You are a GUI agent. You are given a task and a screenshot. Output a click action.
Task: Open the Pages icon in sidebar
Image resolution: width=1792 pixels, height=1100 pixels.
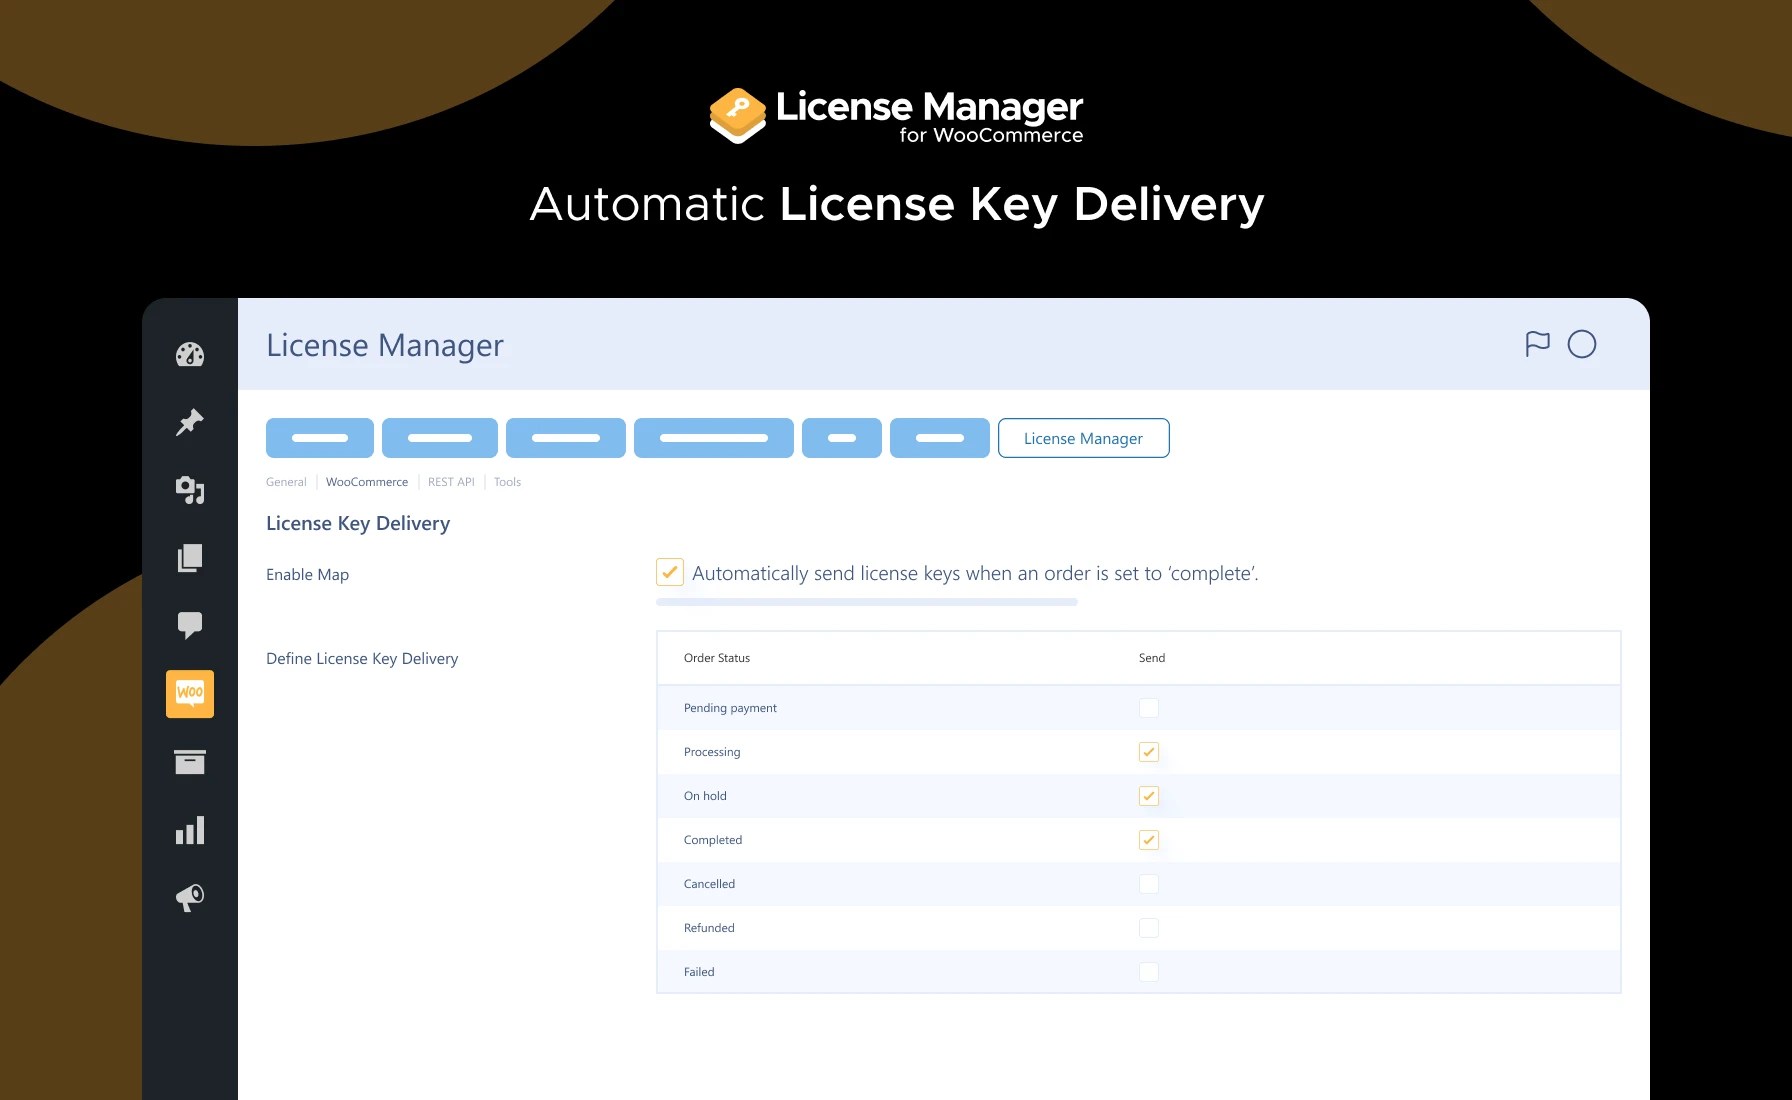coord(189,558)
